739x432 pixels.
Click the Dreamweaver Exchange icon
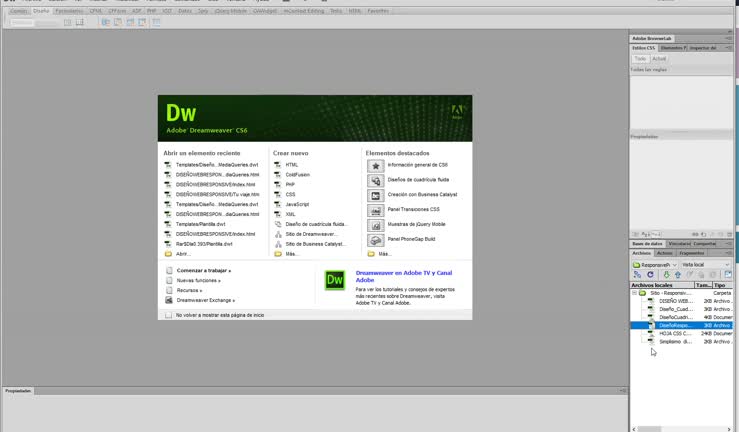coord(169,300)
